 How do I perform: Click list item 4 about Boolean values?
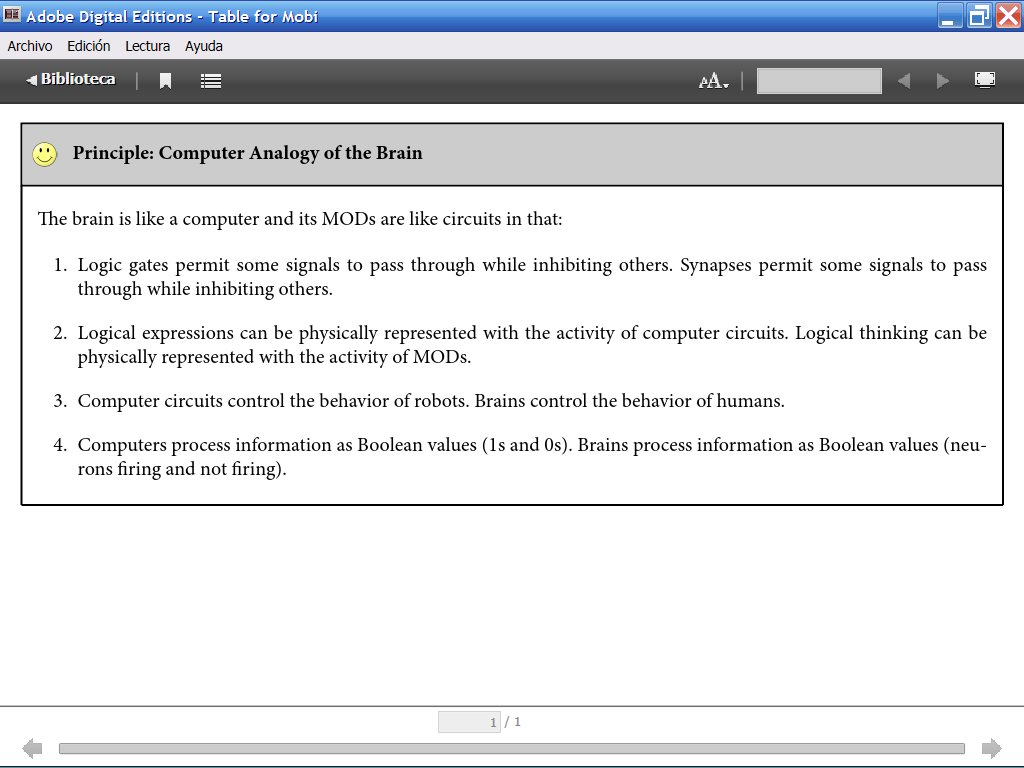520,456
